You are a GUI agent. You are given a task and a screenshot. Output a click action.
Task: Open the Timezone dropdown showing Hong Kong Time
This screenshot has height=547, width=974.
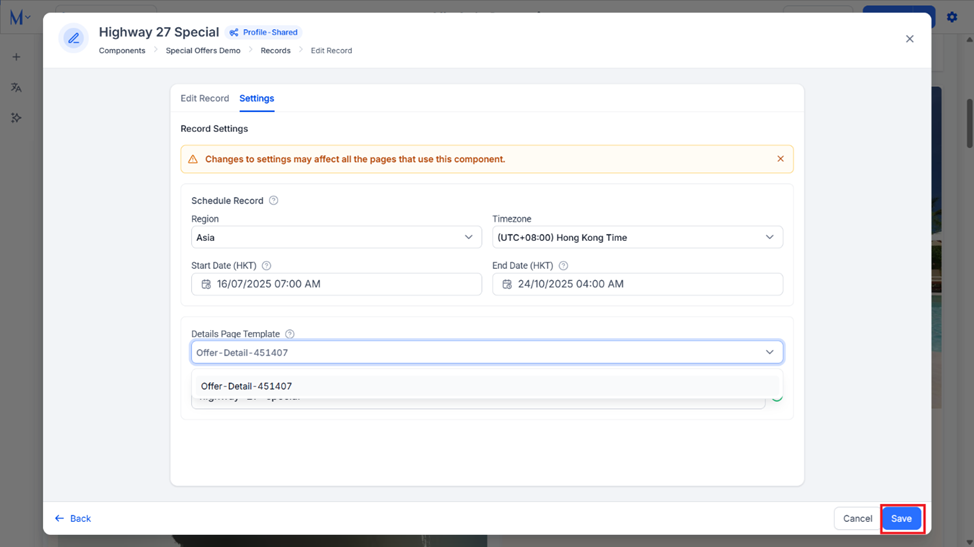(637, 237)
